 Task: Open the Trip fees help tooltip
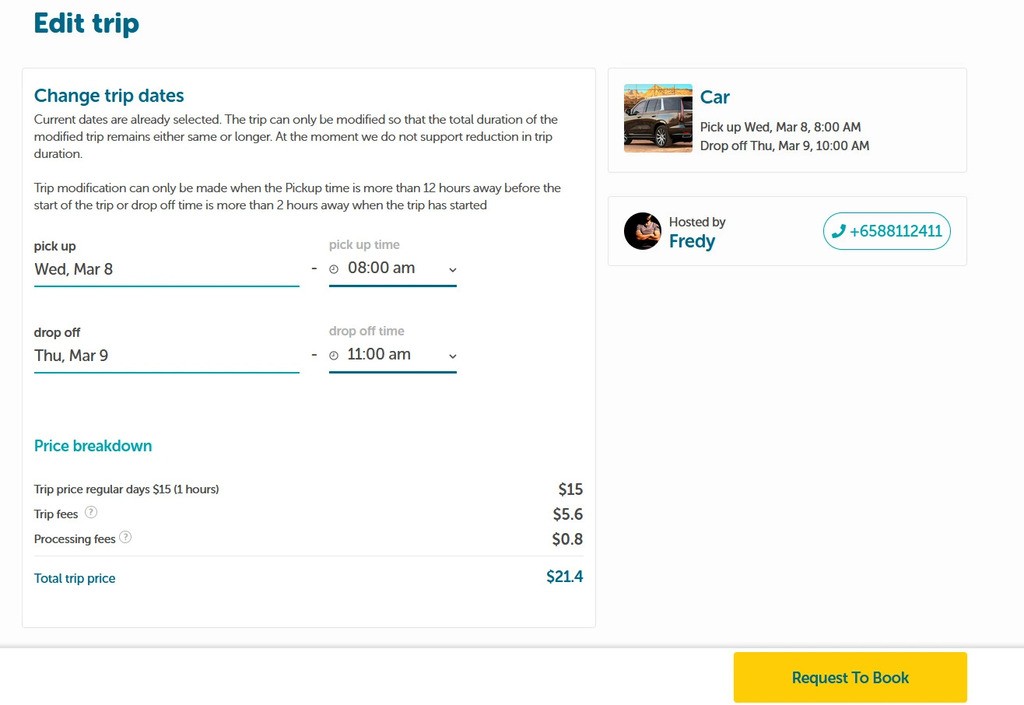[90, 513]
